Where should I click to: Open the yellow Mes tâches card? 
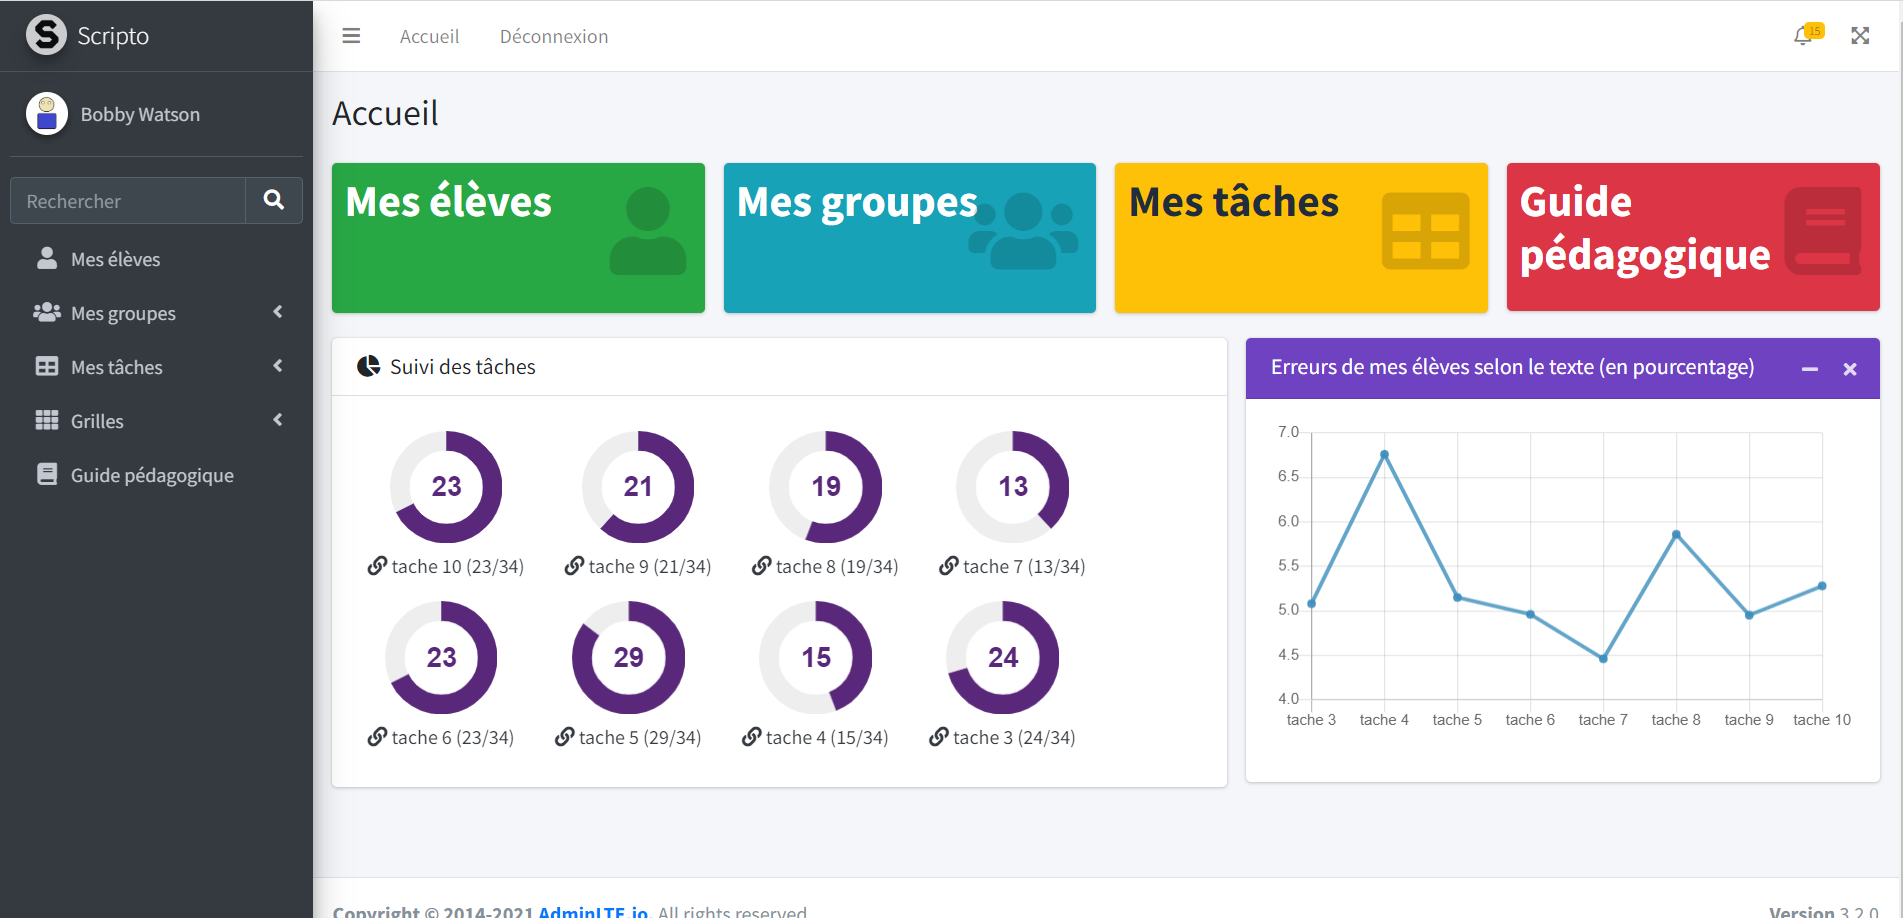pyautogui.click(x=1301, y=238)
